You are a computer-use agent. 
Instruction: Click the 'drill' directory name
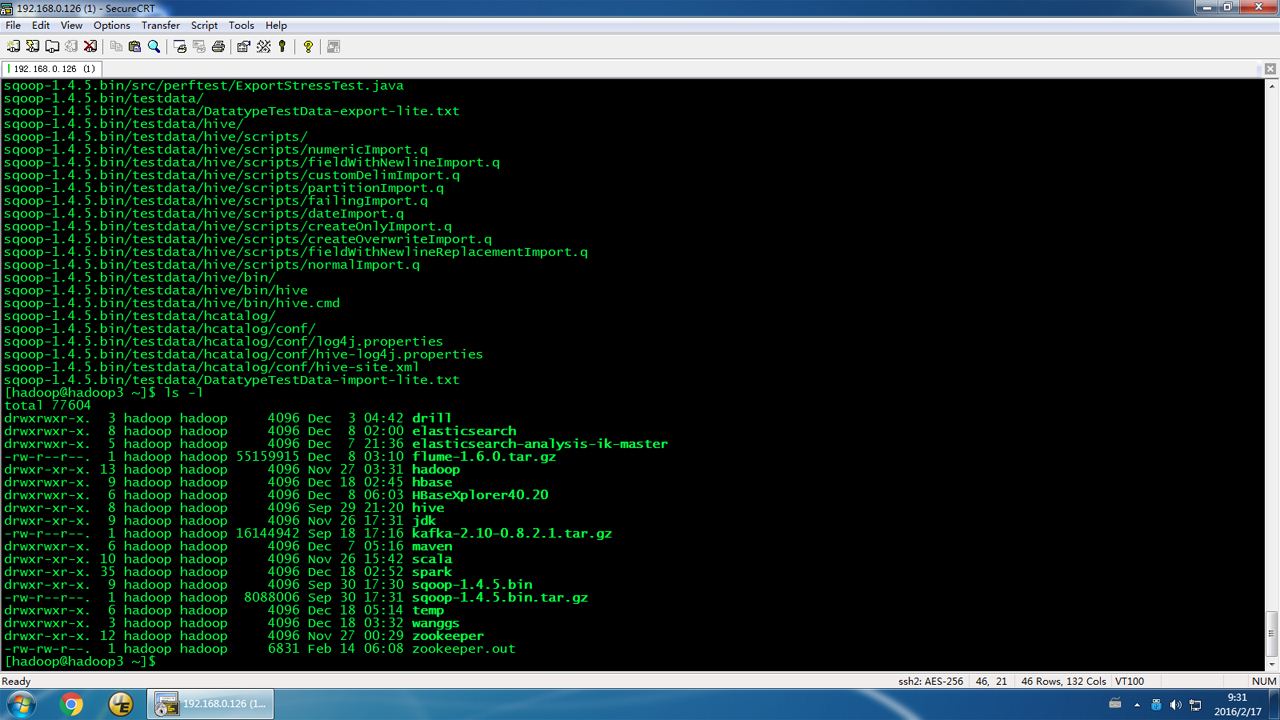point(432,419)
